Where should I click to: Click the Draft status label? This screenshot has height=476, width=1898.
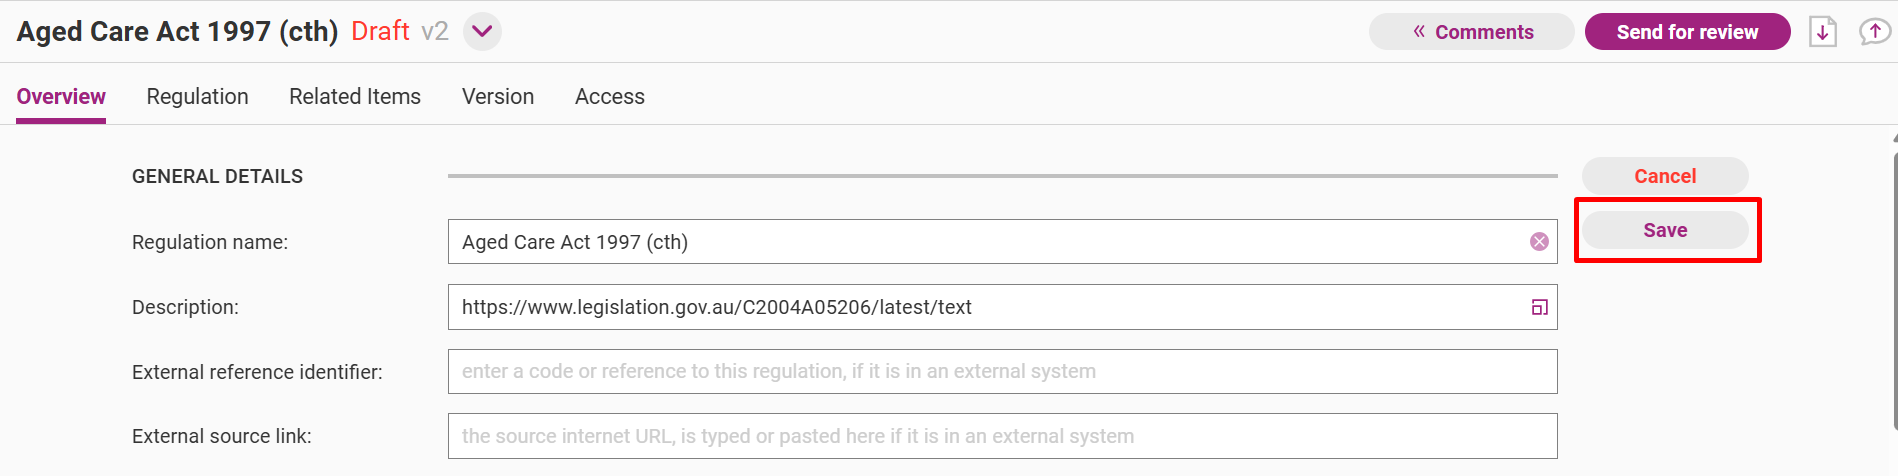(x=380, y=31)
